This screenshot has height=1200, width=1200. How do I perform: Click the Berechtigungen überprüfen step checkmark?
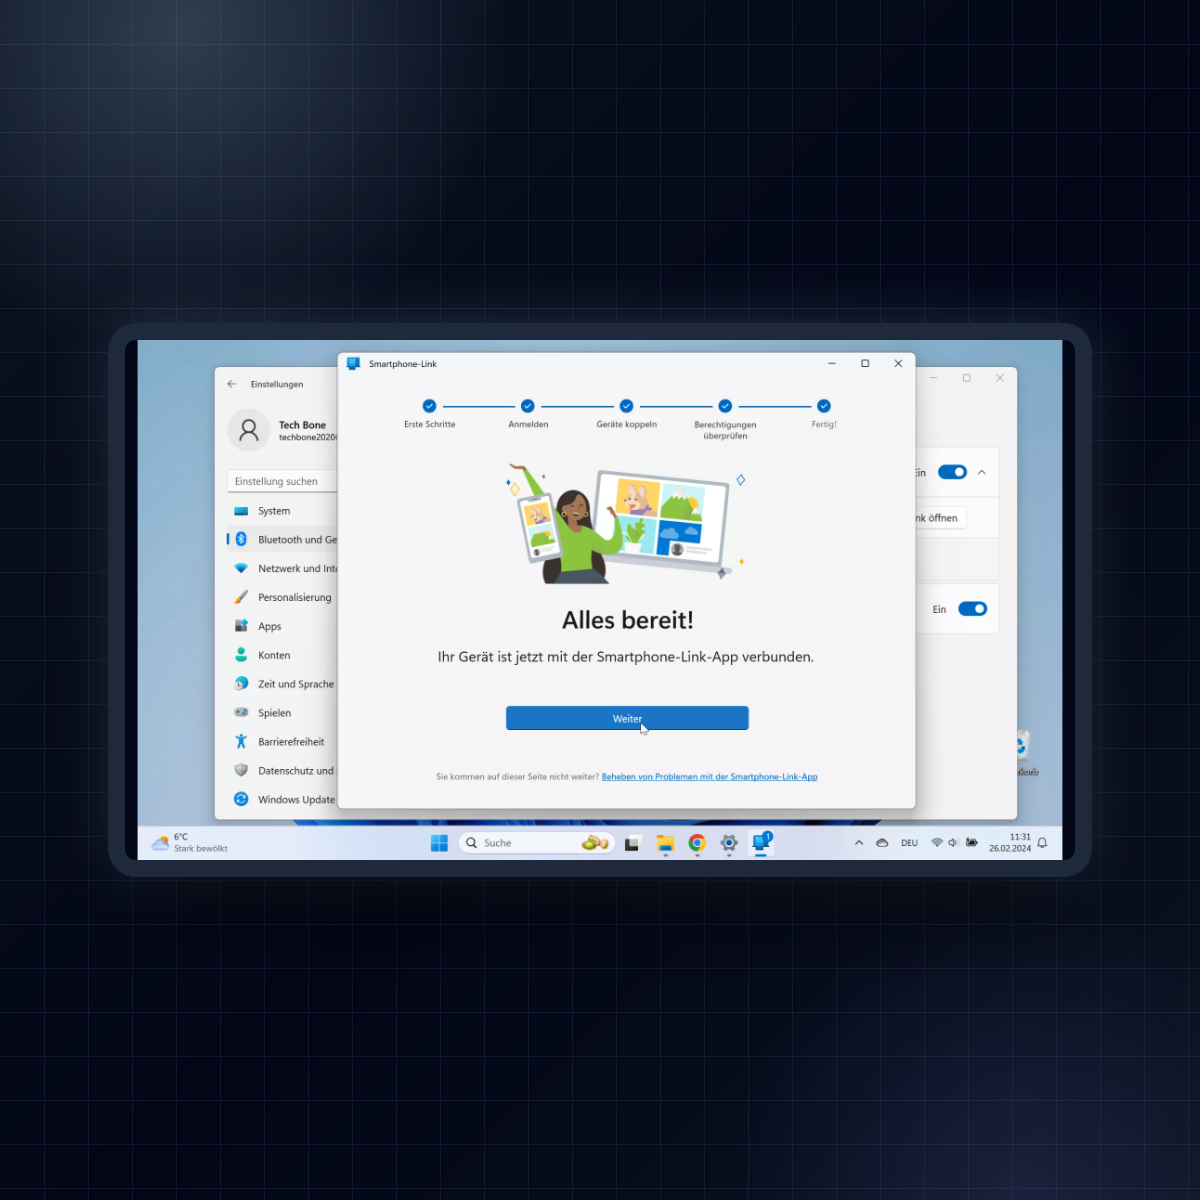coord(725,406)
